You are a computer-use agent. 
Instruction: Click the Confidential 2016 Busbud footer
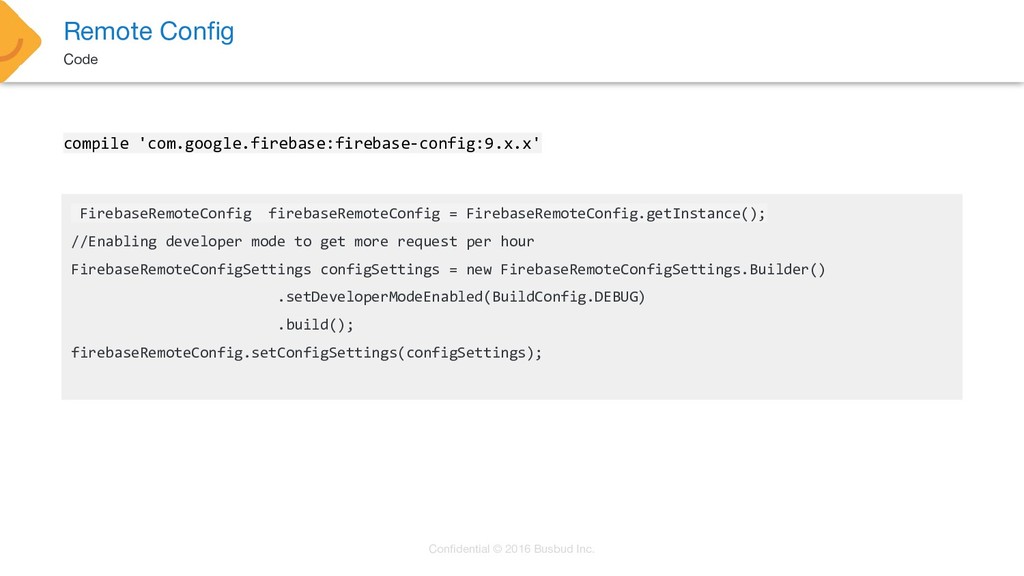(x=511, y=549)
